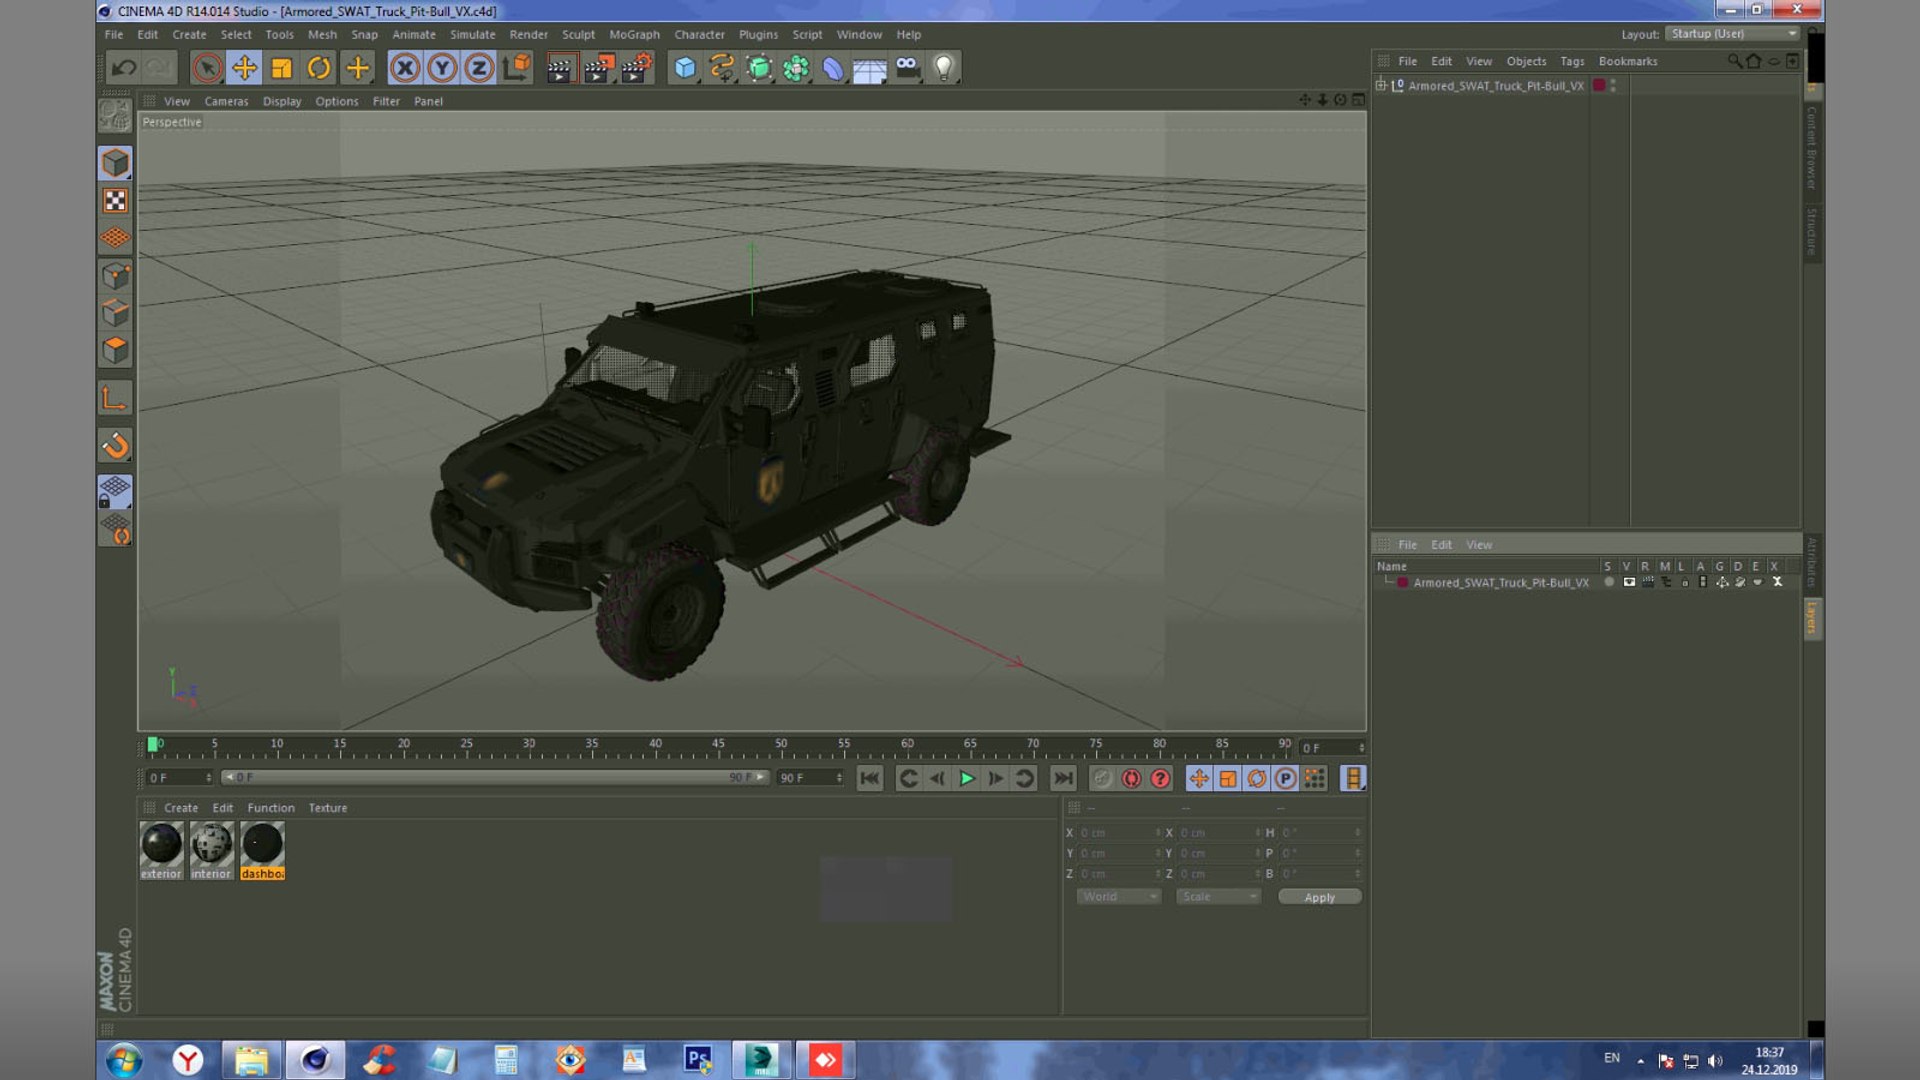Go to end of animation
This screenshot has width=1920, height=1080.
(x=1063, y=778)
